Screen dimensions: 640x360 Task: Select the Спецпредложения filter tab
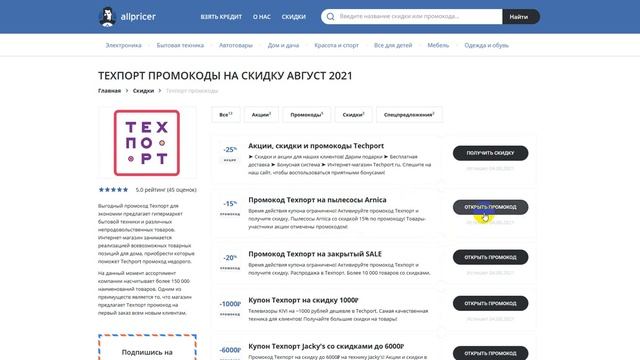pyautogui.click(x=409, y=115)
